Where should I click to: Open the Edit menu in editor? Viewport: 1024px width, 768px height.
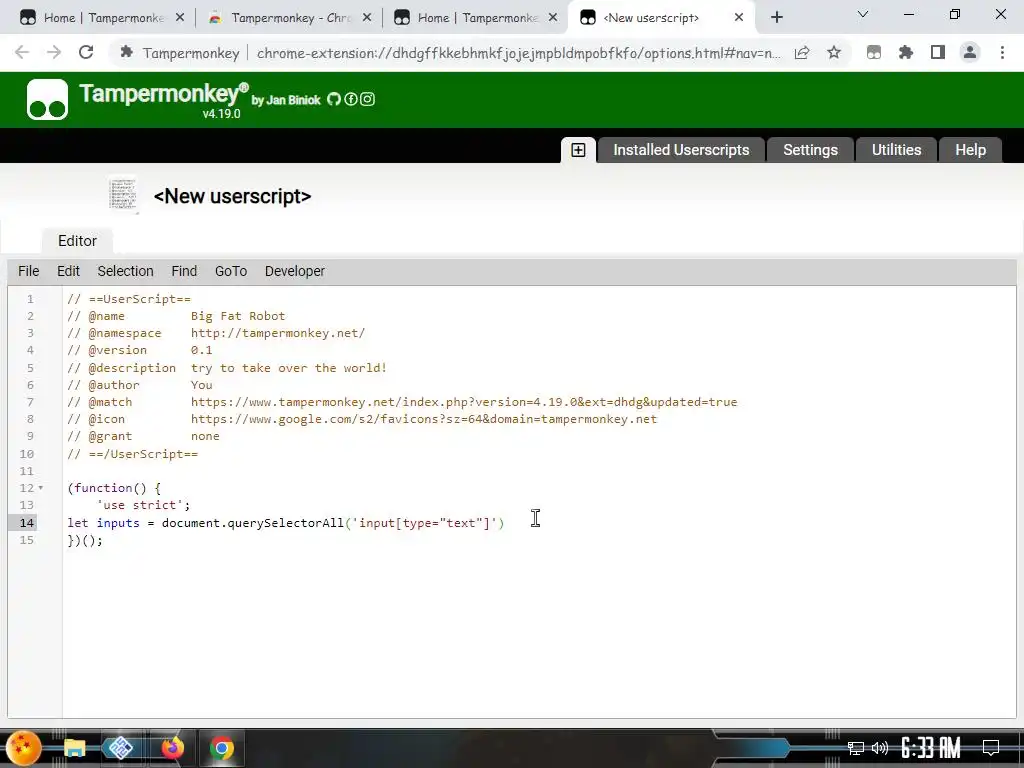(68, 271)
